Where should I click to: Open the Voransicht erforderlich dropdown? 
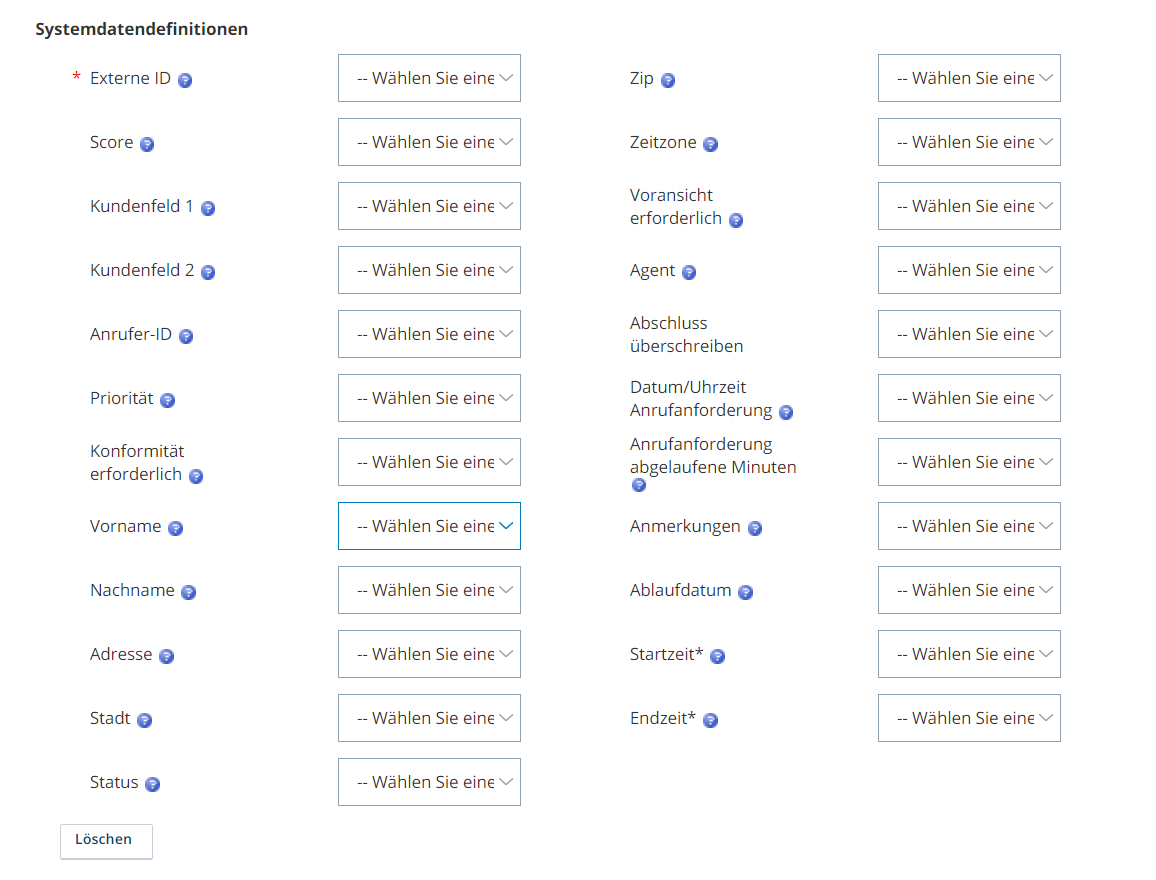[969, 206]
